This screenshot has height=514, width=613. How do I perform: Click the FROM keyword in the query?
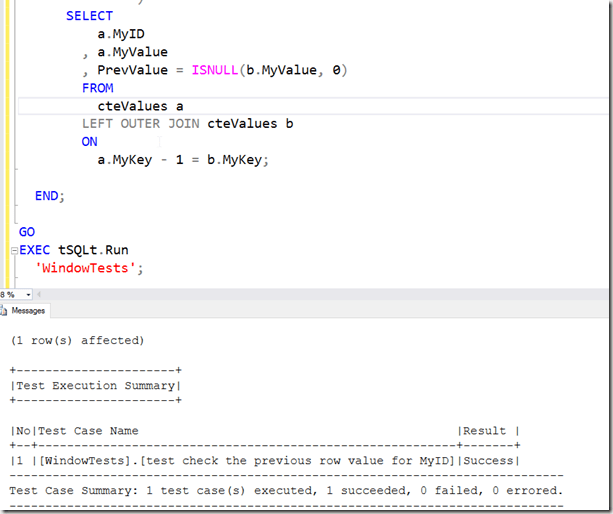coord(98,87)
